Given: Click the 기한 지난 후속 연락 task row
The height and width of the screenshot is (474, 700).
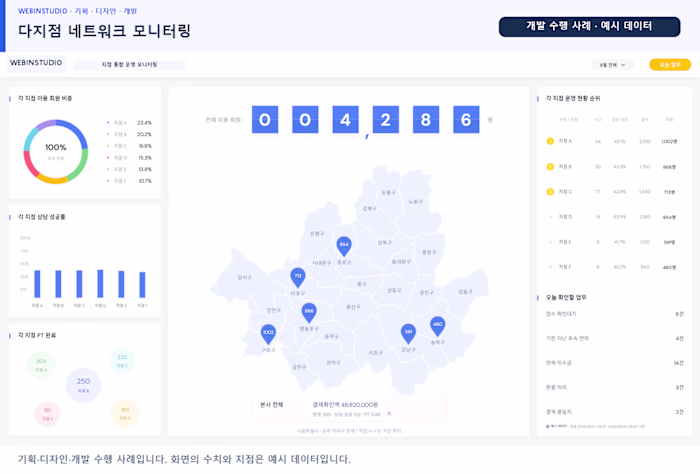Looking at the screenshot, I should click(x=614, y=338).
